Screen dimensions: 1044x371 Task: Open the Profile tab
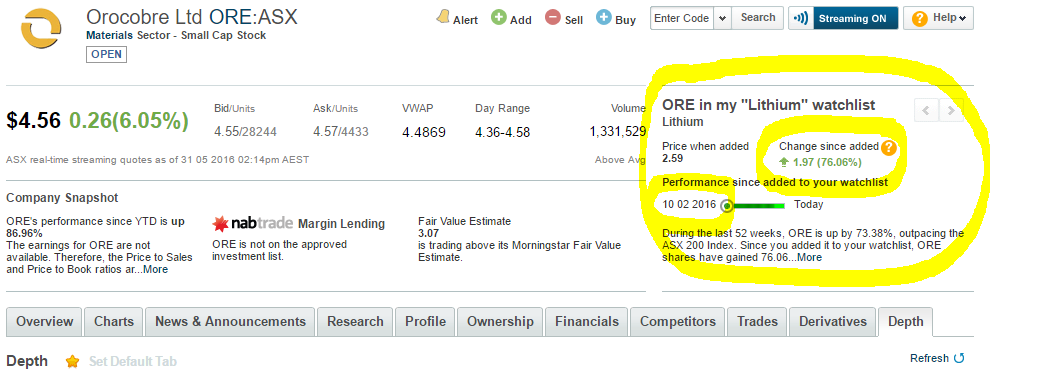[425, 322]
